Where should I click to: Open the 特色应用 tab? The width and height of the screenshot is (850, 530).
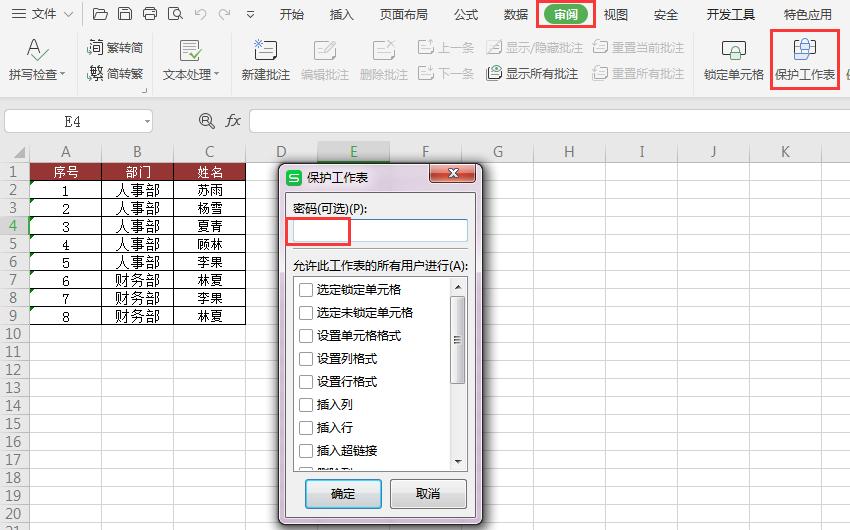[808, 15]
